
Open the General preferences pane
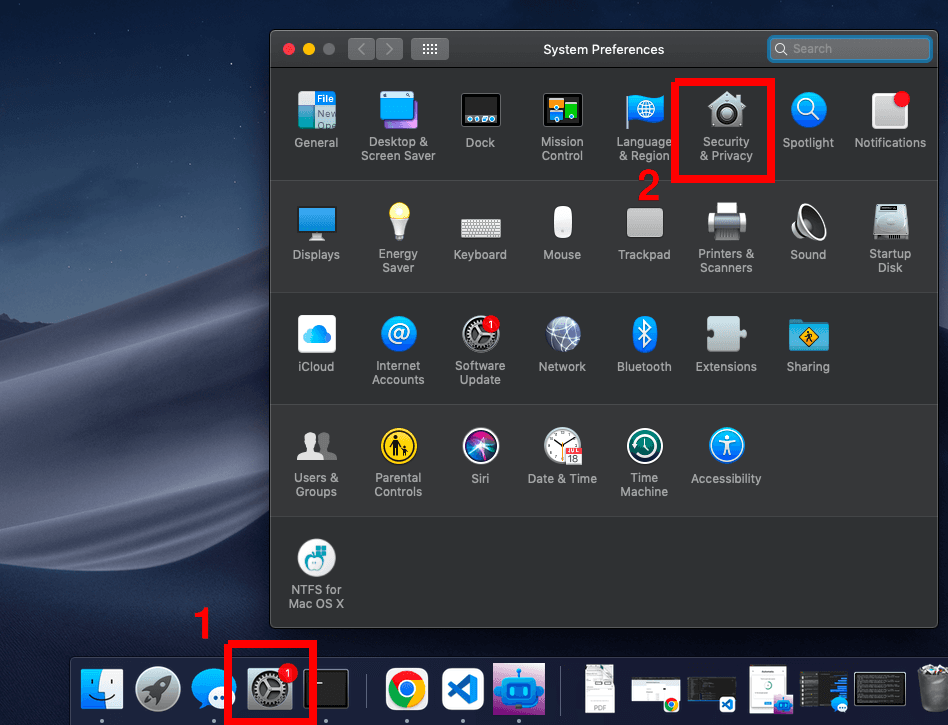(316, 120)
